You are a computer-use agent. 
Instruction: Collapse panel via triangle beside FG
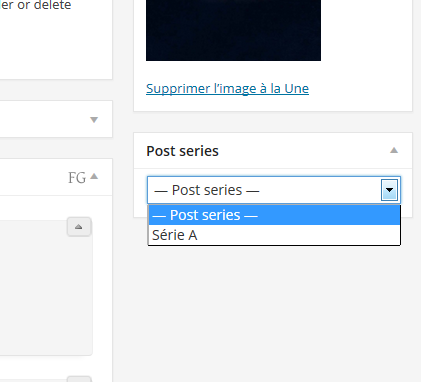pos(94,176)
